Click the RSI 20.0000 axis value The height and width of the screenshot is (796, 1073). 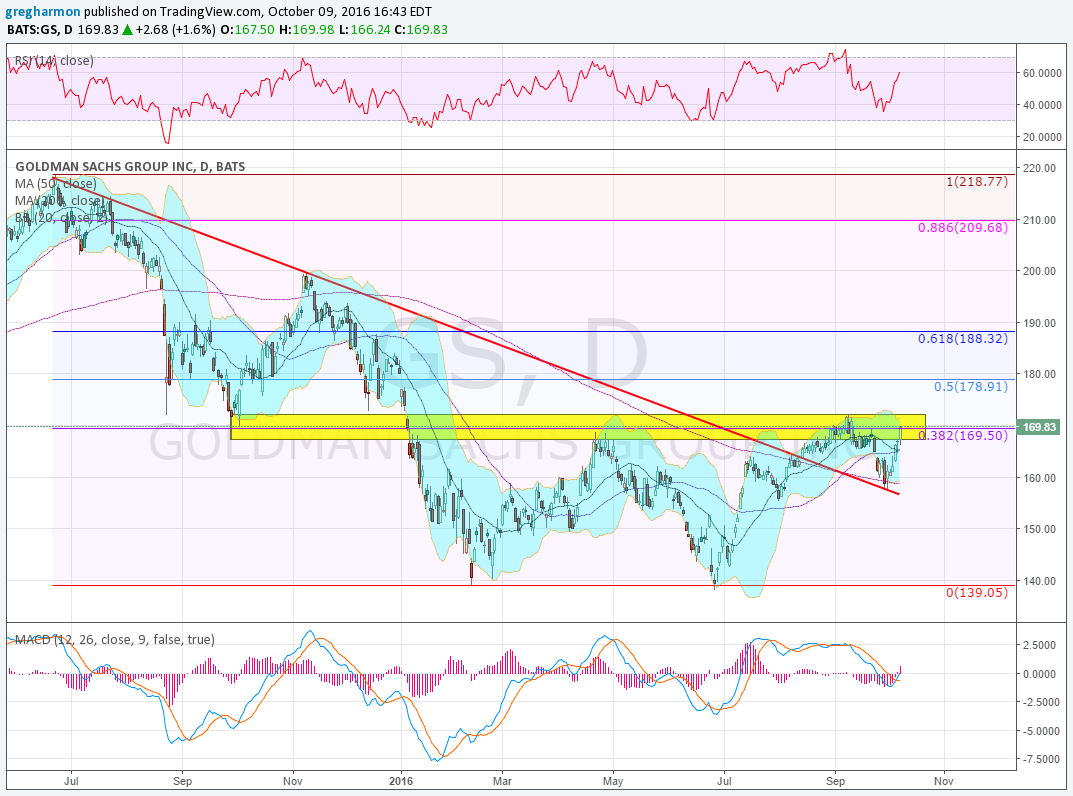tap(1042, 137)
